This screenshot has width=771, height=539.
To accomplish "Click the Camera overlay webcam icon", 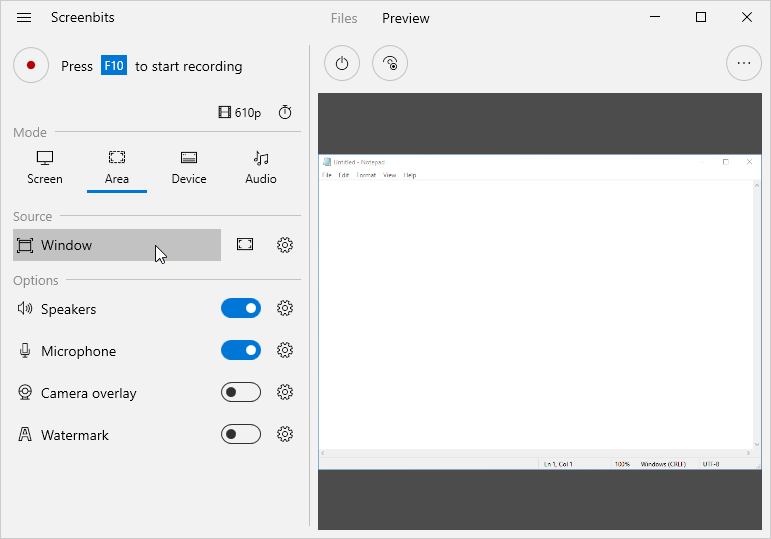I will coord(25,392).
